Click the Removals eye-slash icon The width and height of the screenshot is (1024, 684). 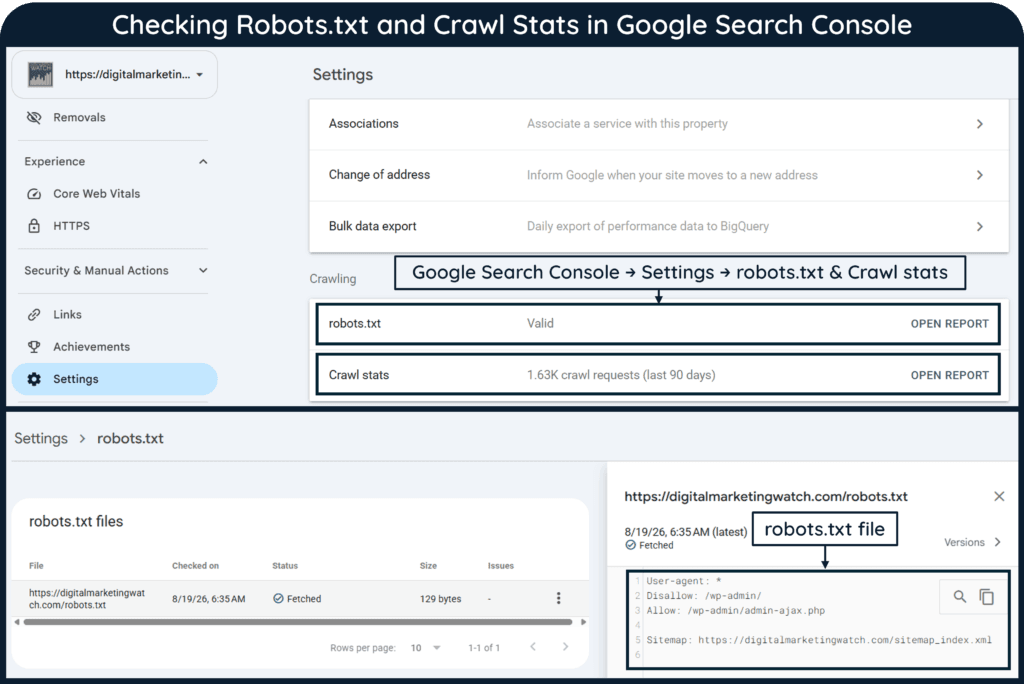[x=34, y=118]
